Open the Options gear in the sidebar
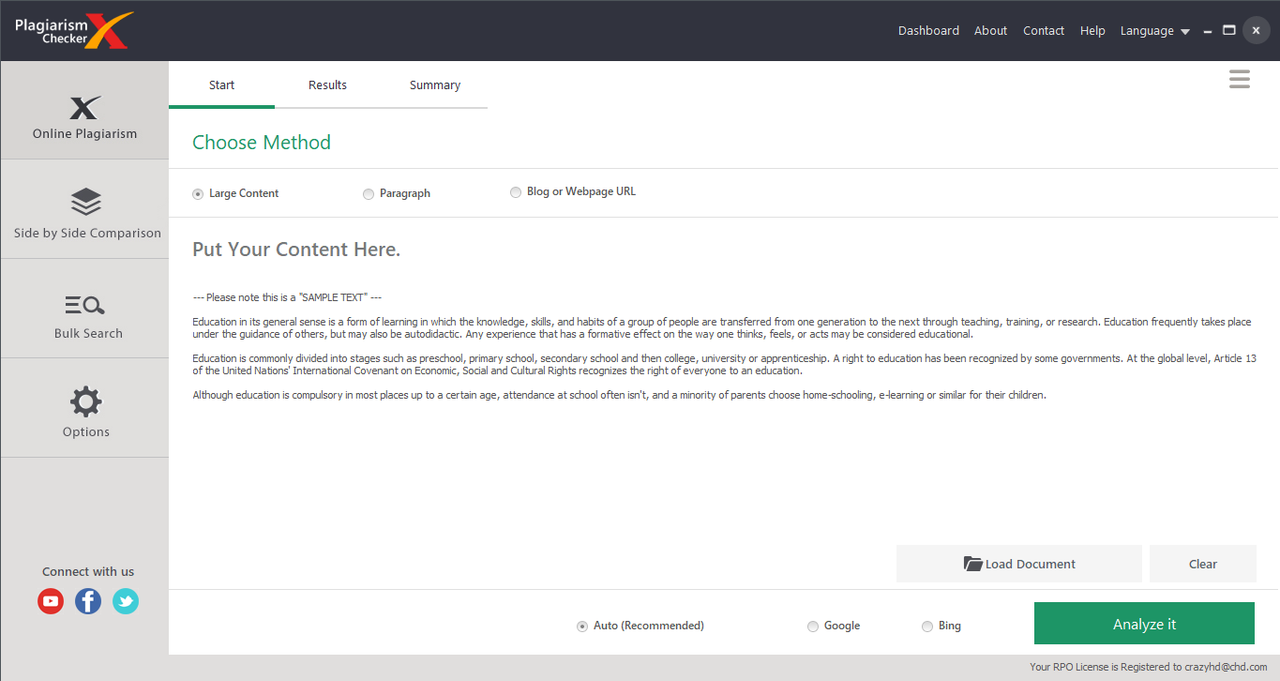The width and height of the screenshot is (1280, 681). [84, 408]
